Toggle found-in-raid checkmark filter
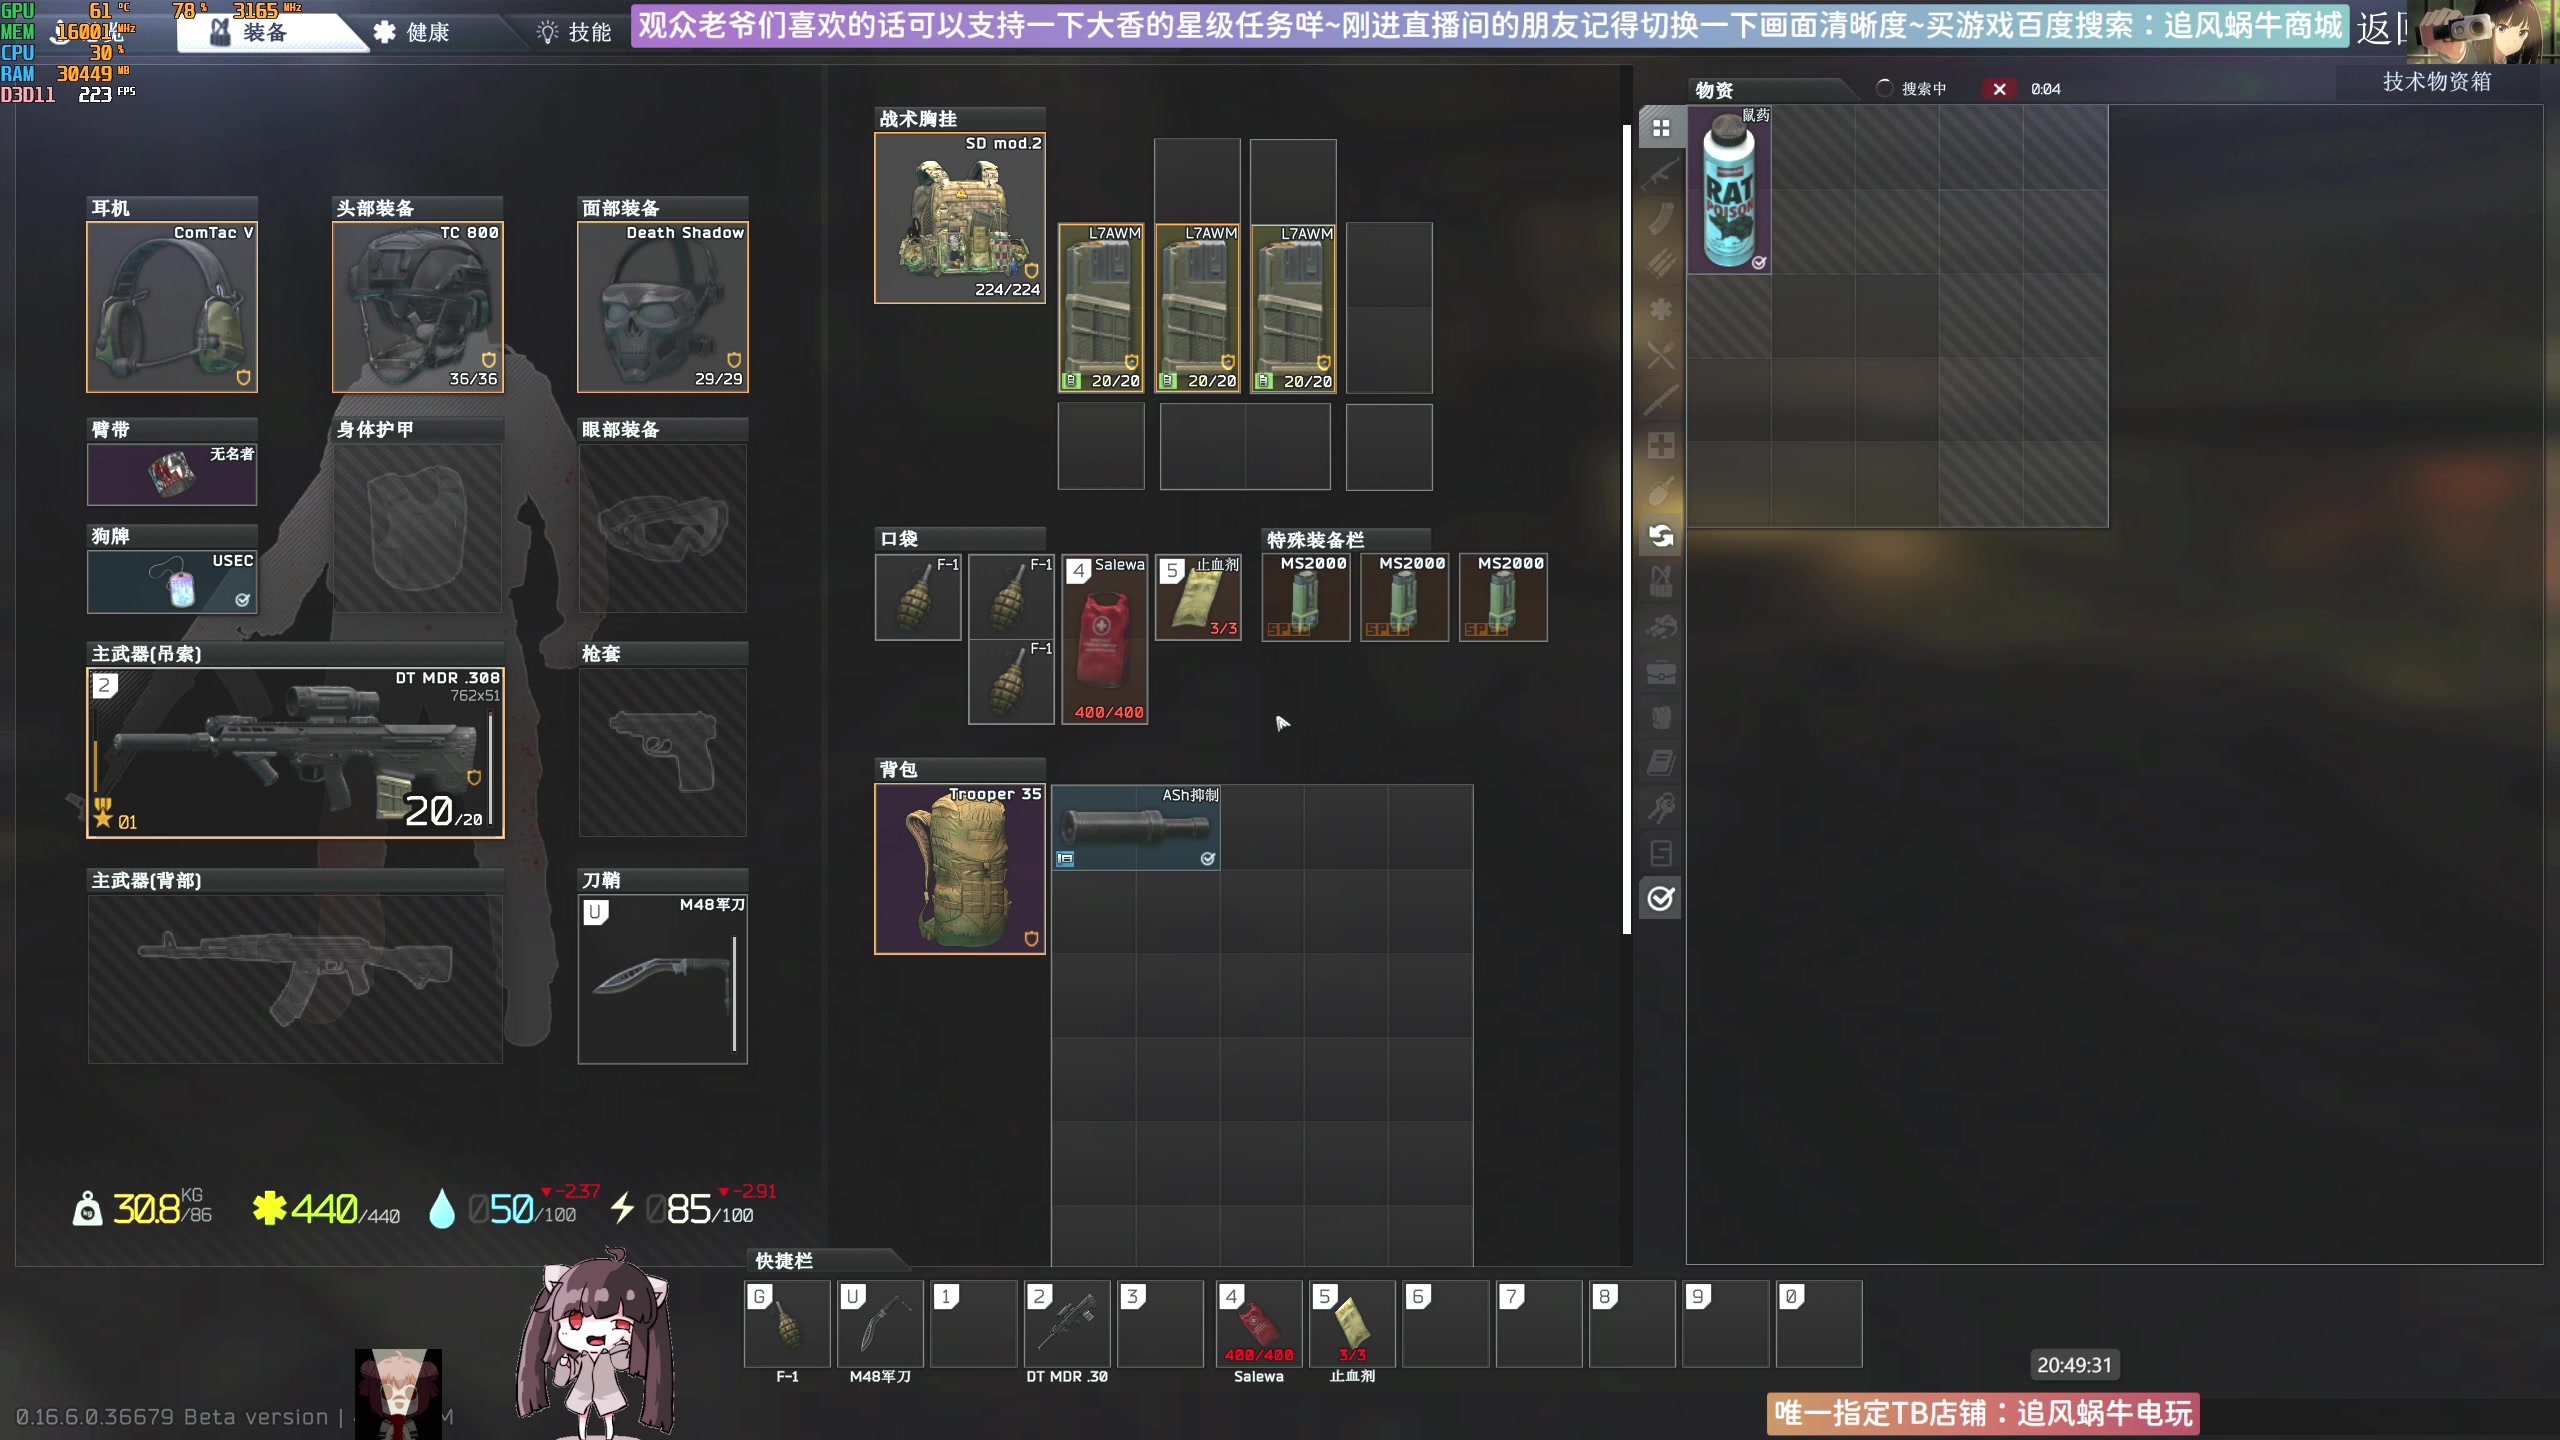The width and height of the screenshot is (2560, 1440). point(1661,898)
